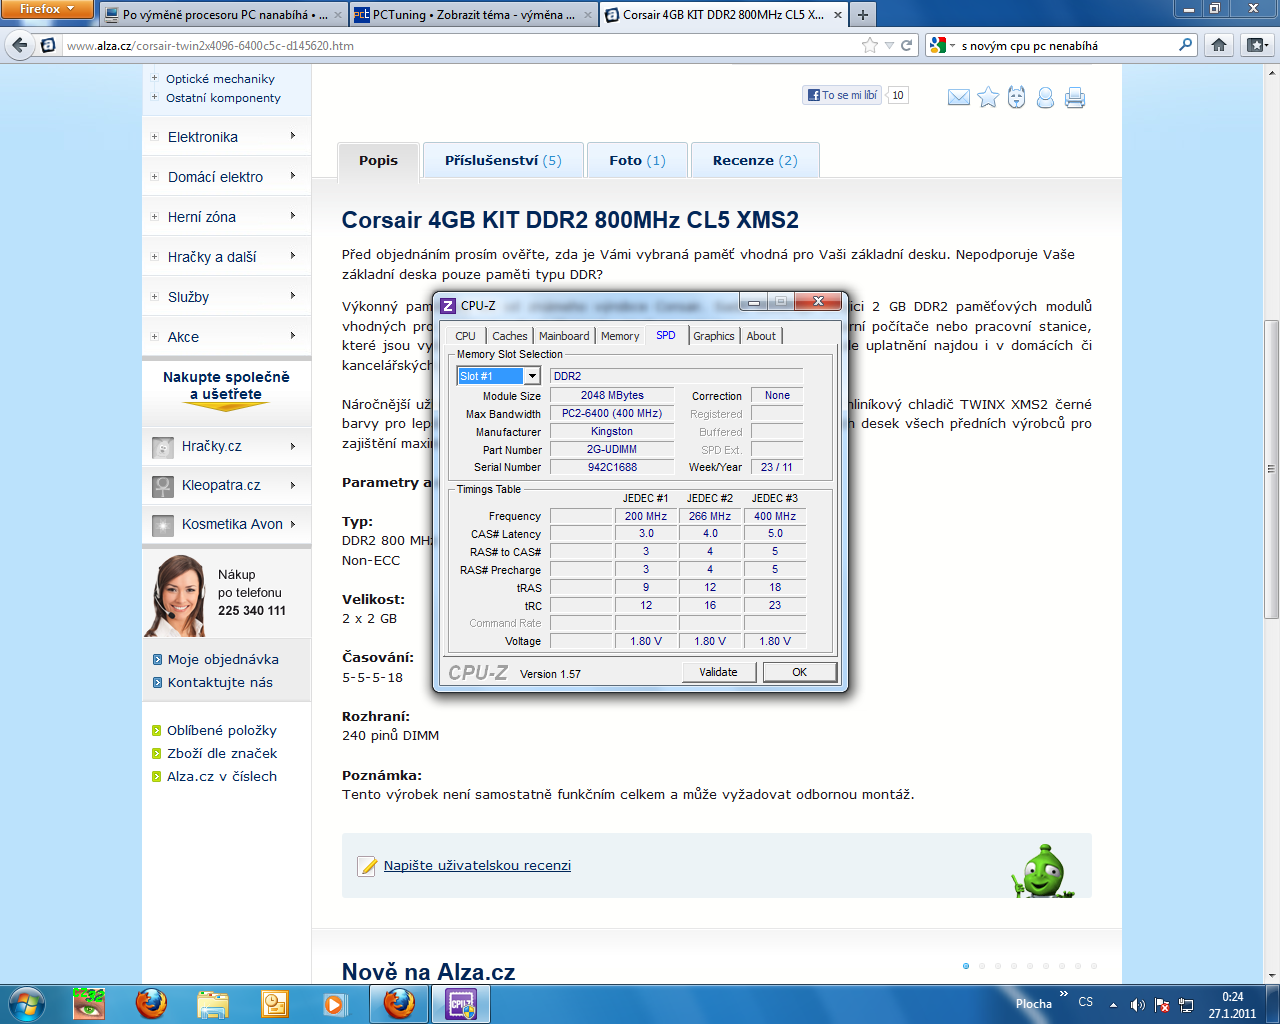Expand Herní zóna category arrow
The width and height of the screenshot is (1280, 1024).
tap(293, 216)
